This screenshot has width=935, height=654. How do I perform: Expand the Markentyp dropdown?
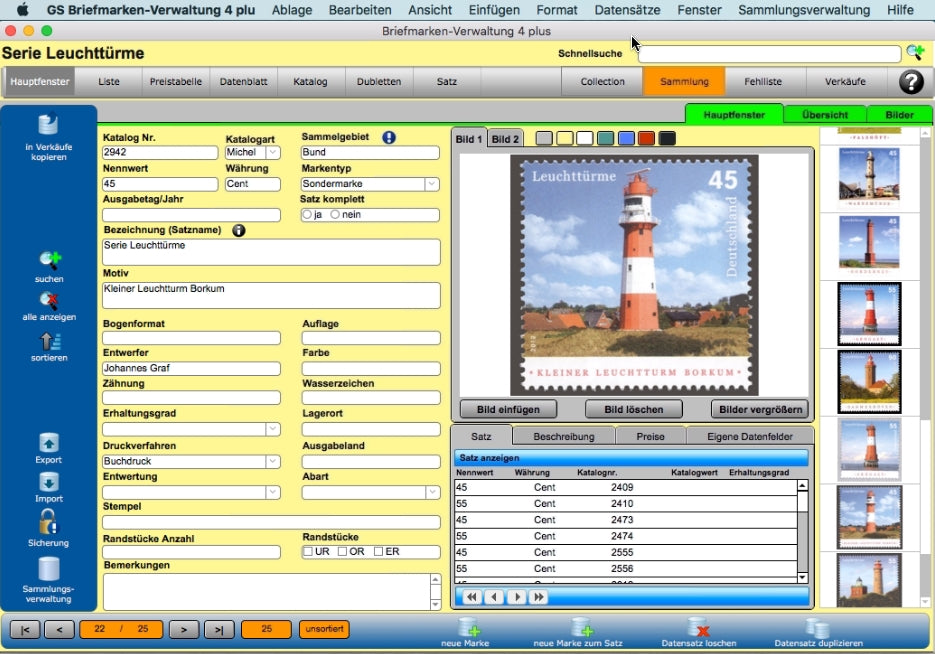pyautogui.click(x=432, y=184)
